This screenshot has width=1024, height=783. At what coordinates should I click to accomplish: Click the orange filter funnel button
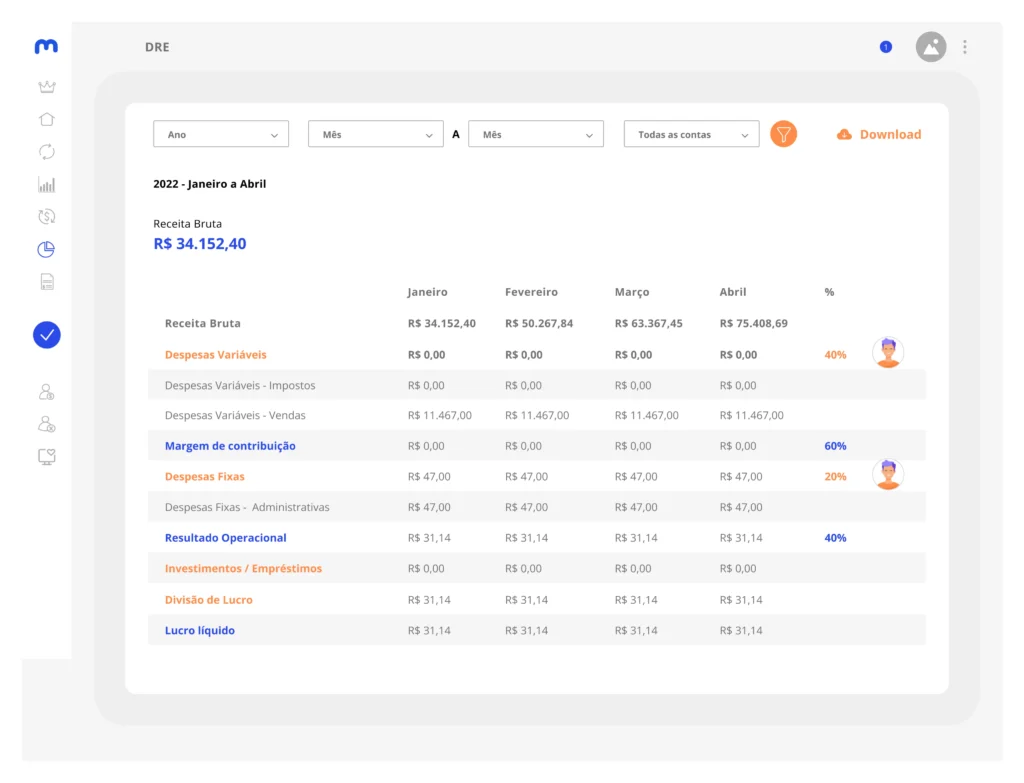783,134
